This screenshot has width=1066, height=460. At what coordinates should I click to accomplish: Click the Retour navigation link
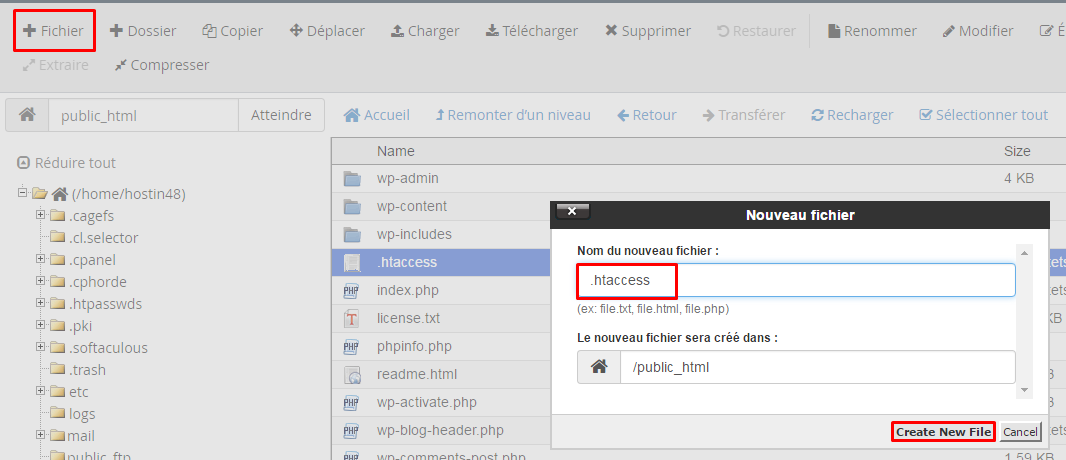click(647, 115)
